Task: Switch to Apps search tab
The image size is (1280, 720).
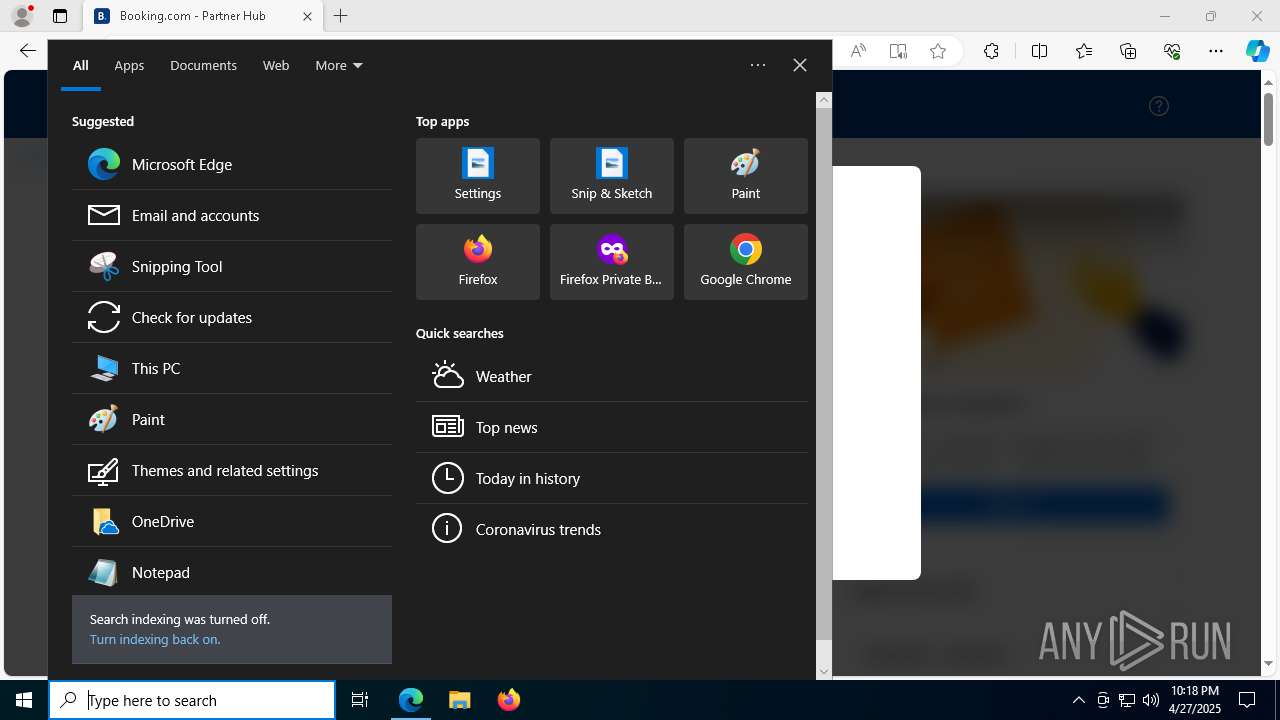Action: (129, 65)
